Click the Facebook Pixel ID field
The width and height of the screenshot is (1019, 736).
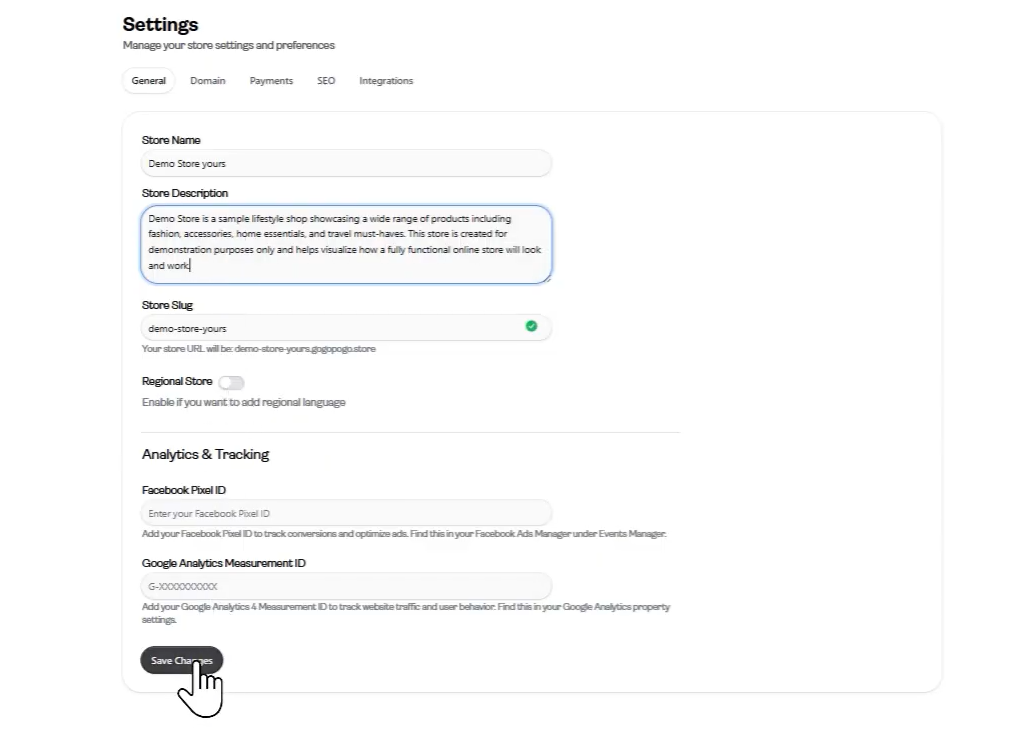point(346,513)
